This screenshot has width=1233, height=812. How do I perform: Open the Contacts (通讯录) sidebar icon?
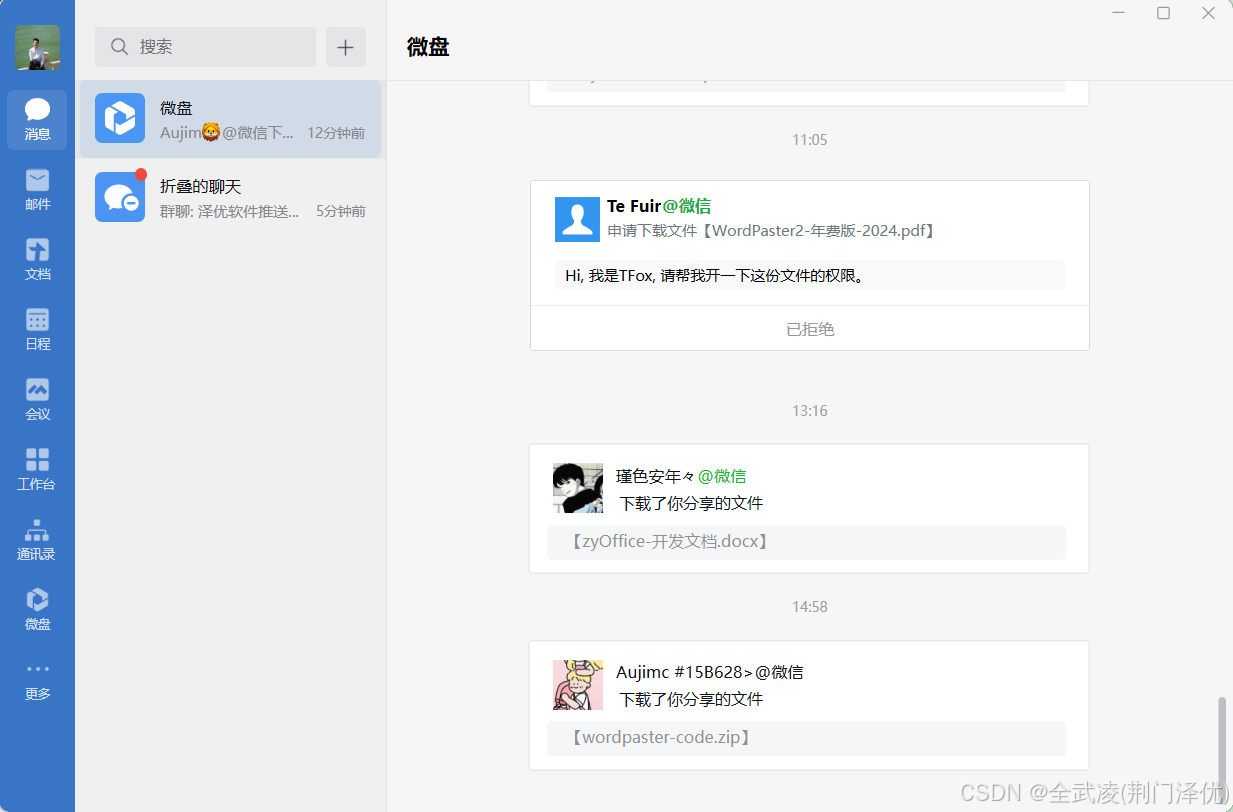pyautogui.click(x=37, y=539)
